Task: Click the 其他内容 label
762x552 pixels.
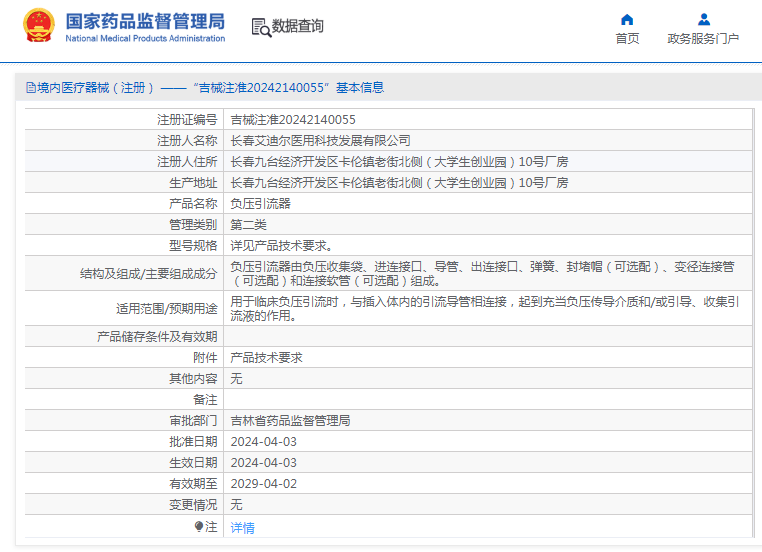Action: 193,379
